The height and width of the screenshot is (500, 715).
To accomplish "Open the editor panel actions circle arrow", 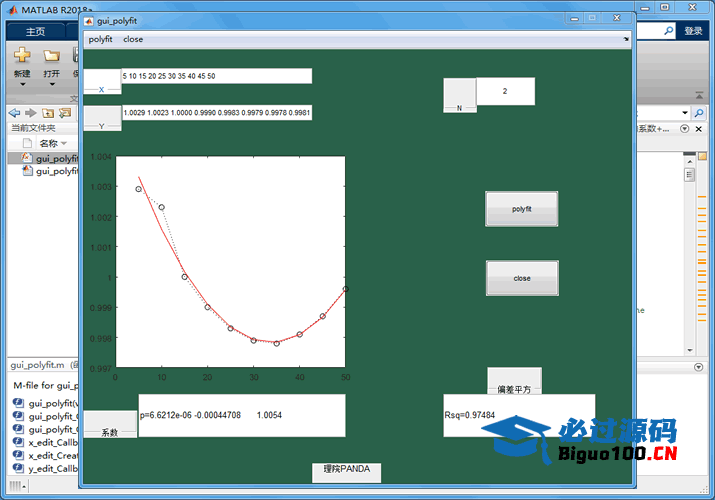I will coord(684,129).
